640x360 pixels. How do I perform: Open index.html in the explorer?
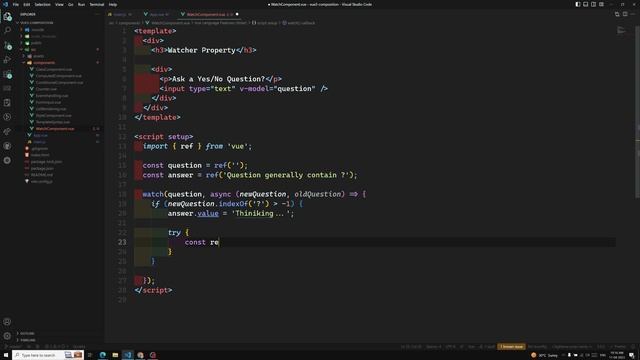[40, 155]
